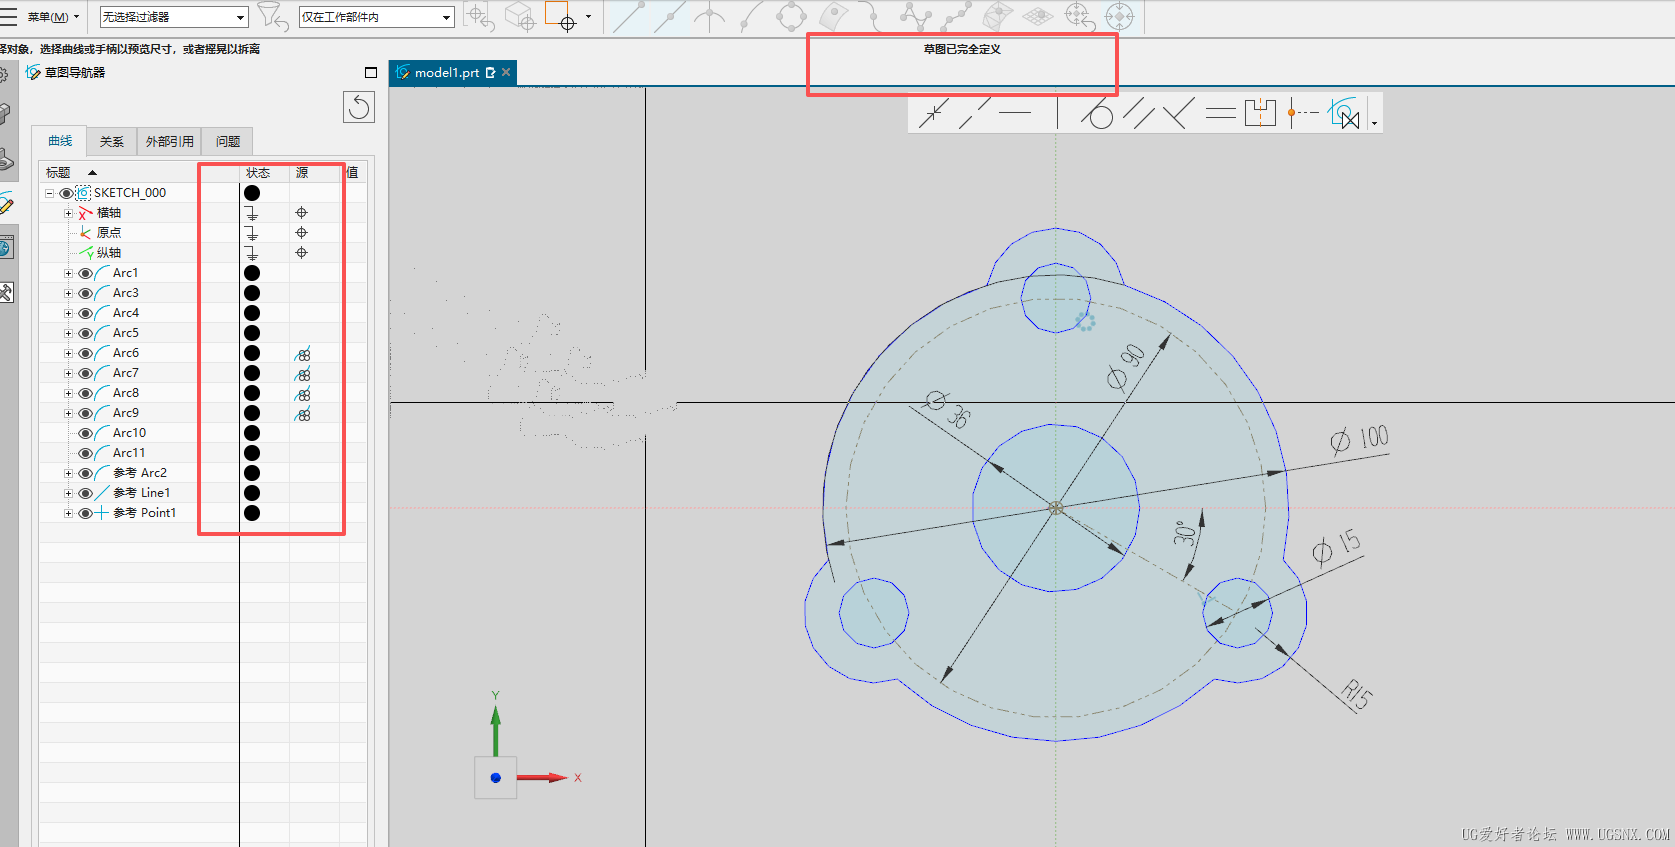Toggle the point on face snap icon
The height and width of the screenshot is (847, 1675).
(833, 16)
